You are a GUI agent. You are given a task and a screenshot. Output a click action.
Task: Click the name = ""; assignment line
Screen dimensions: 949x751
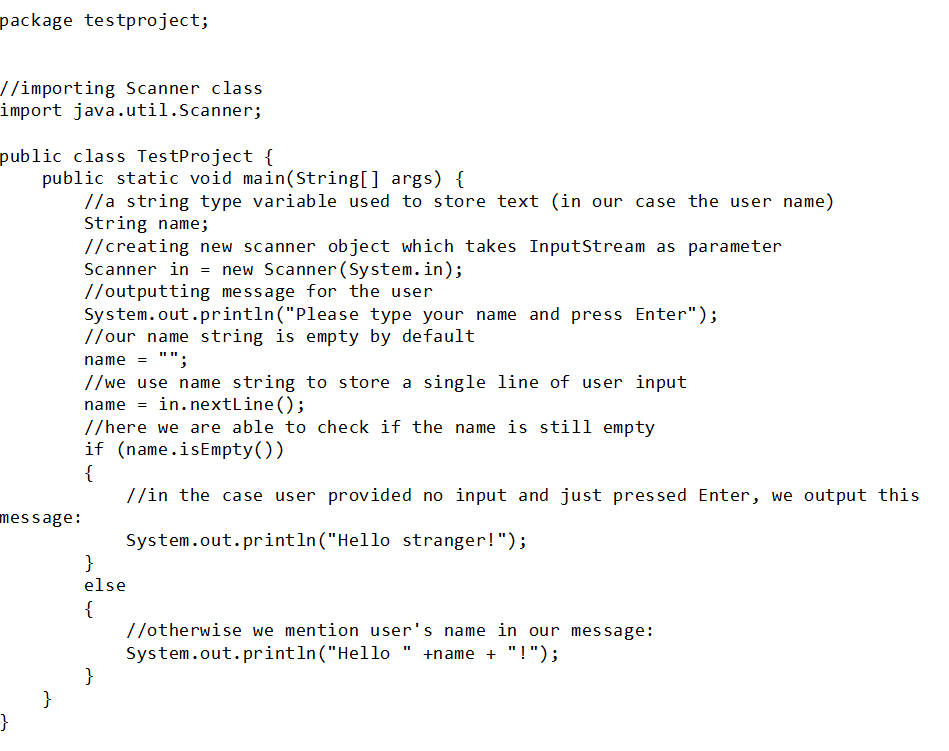click(136, 359)
